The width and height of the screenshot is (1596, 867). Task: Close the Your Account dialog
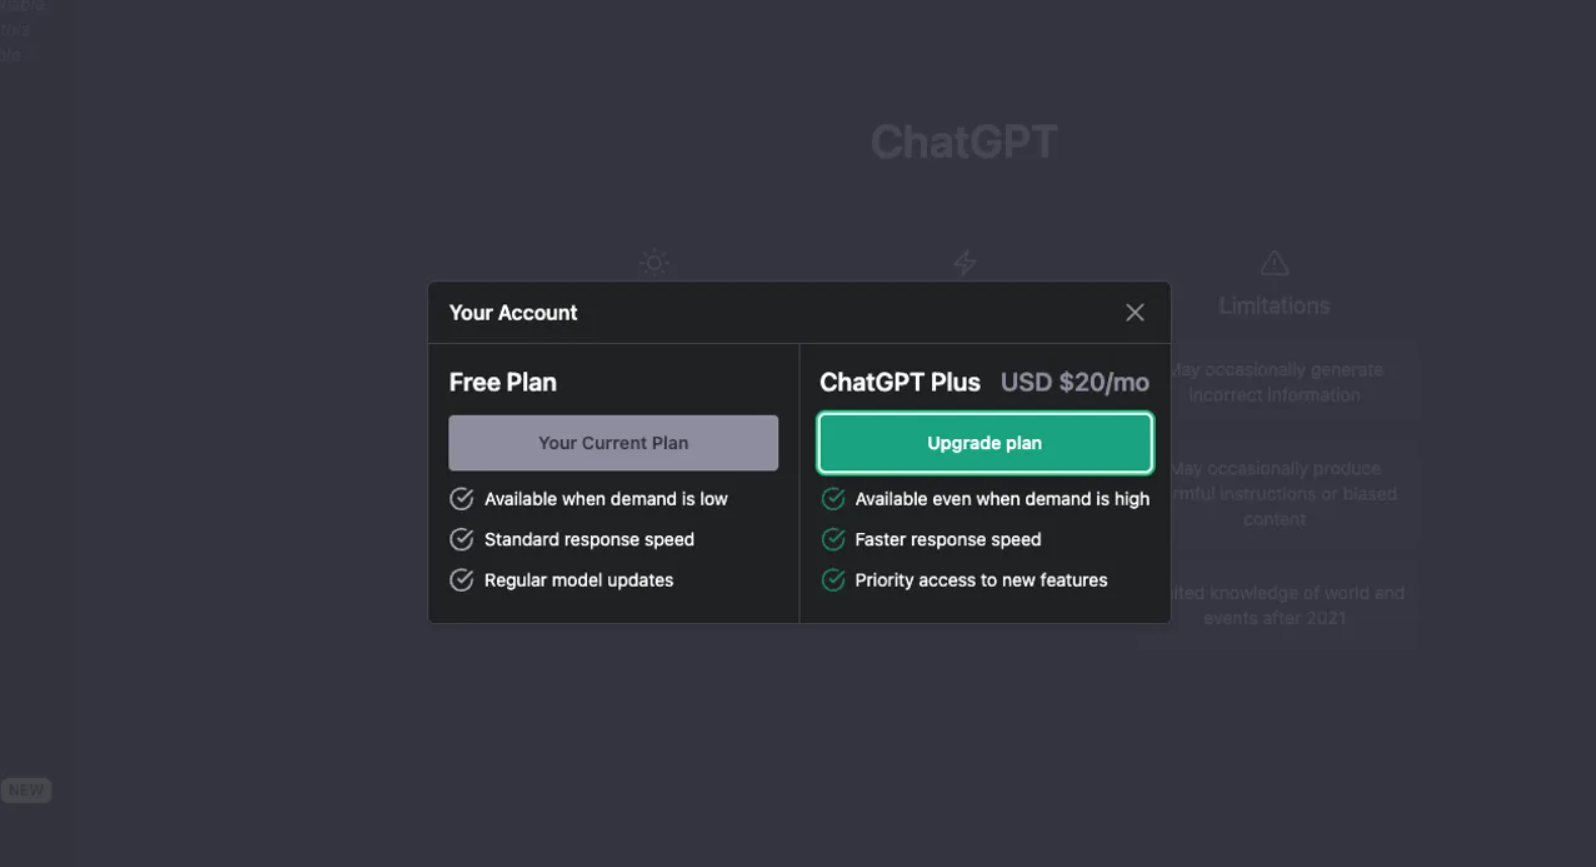pos(1134,313)
